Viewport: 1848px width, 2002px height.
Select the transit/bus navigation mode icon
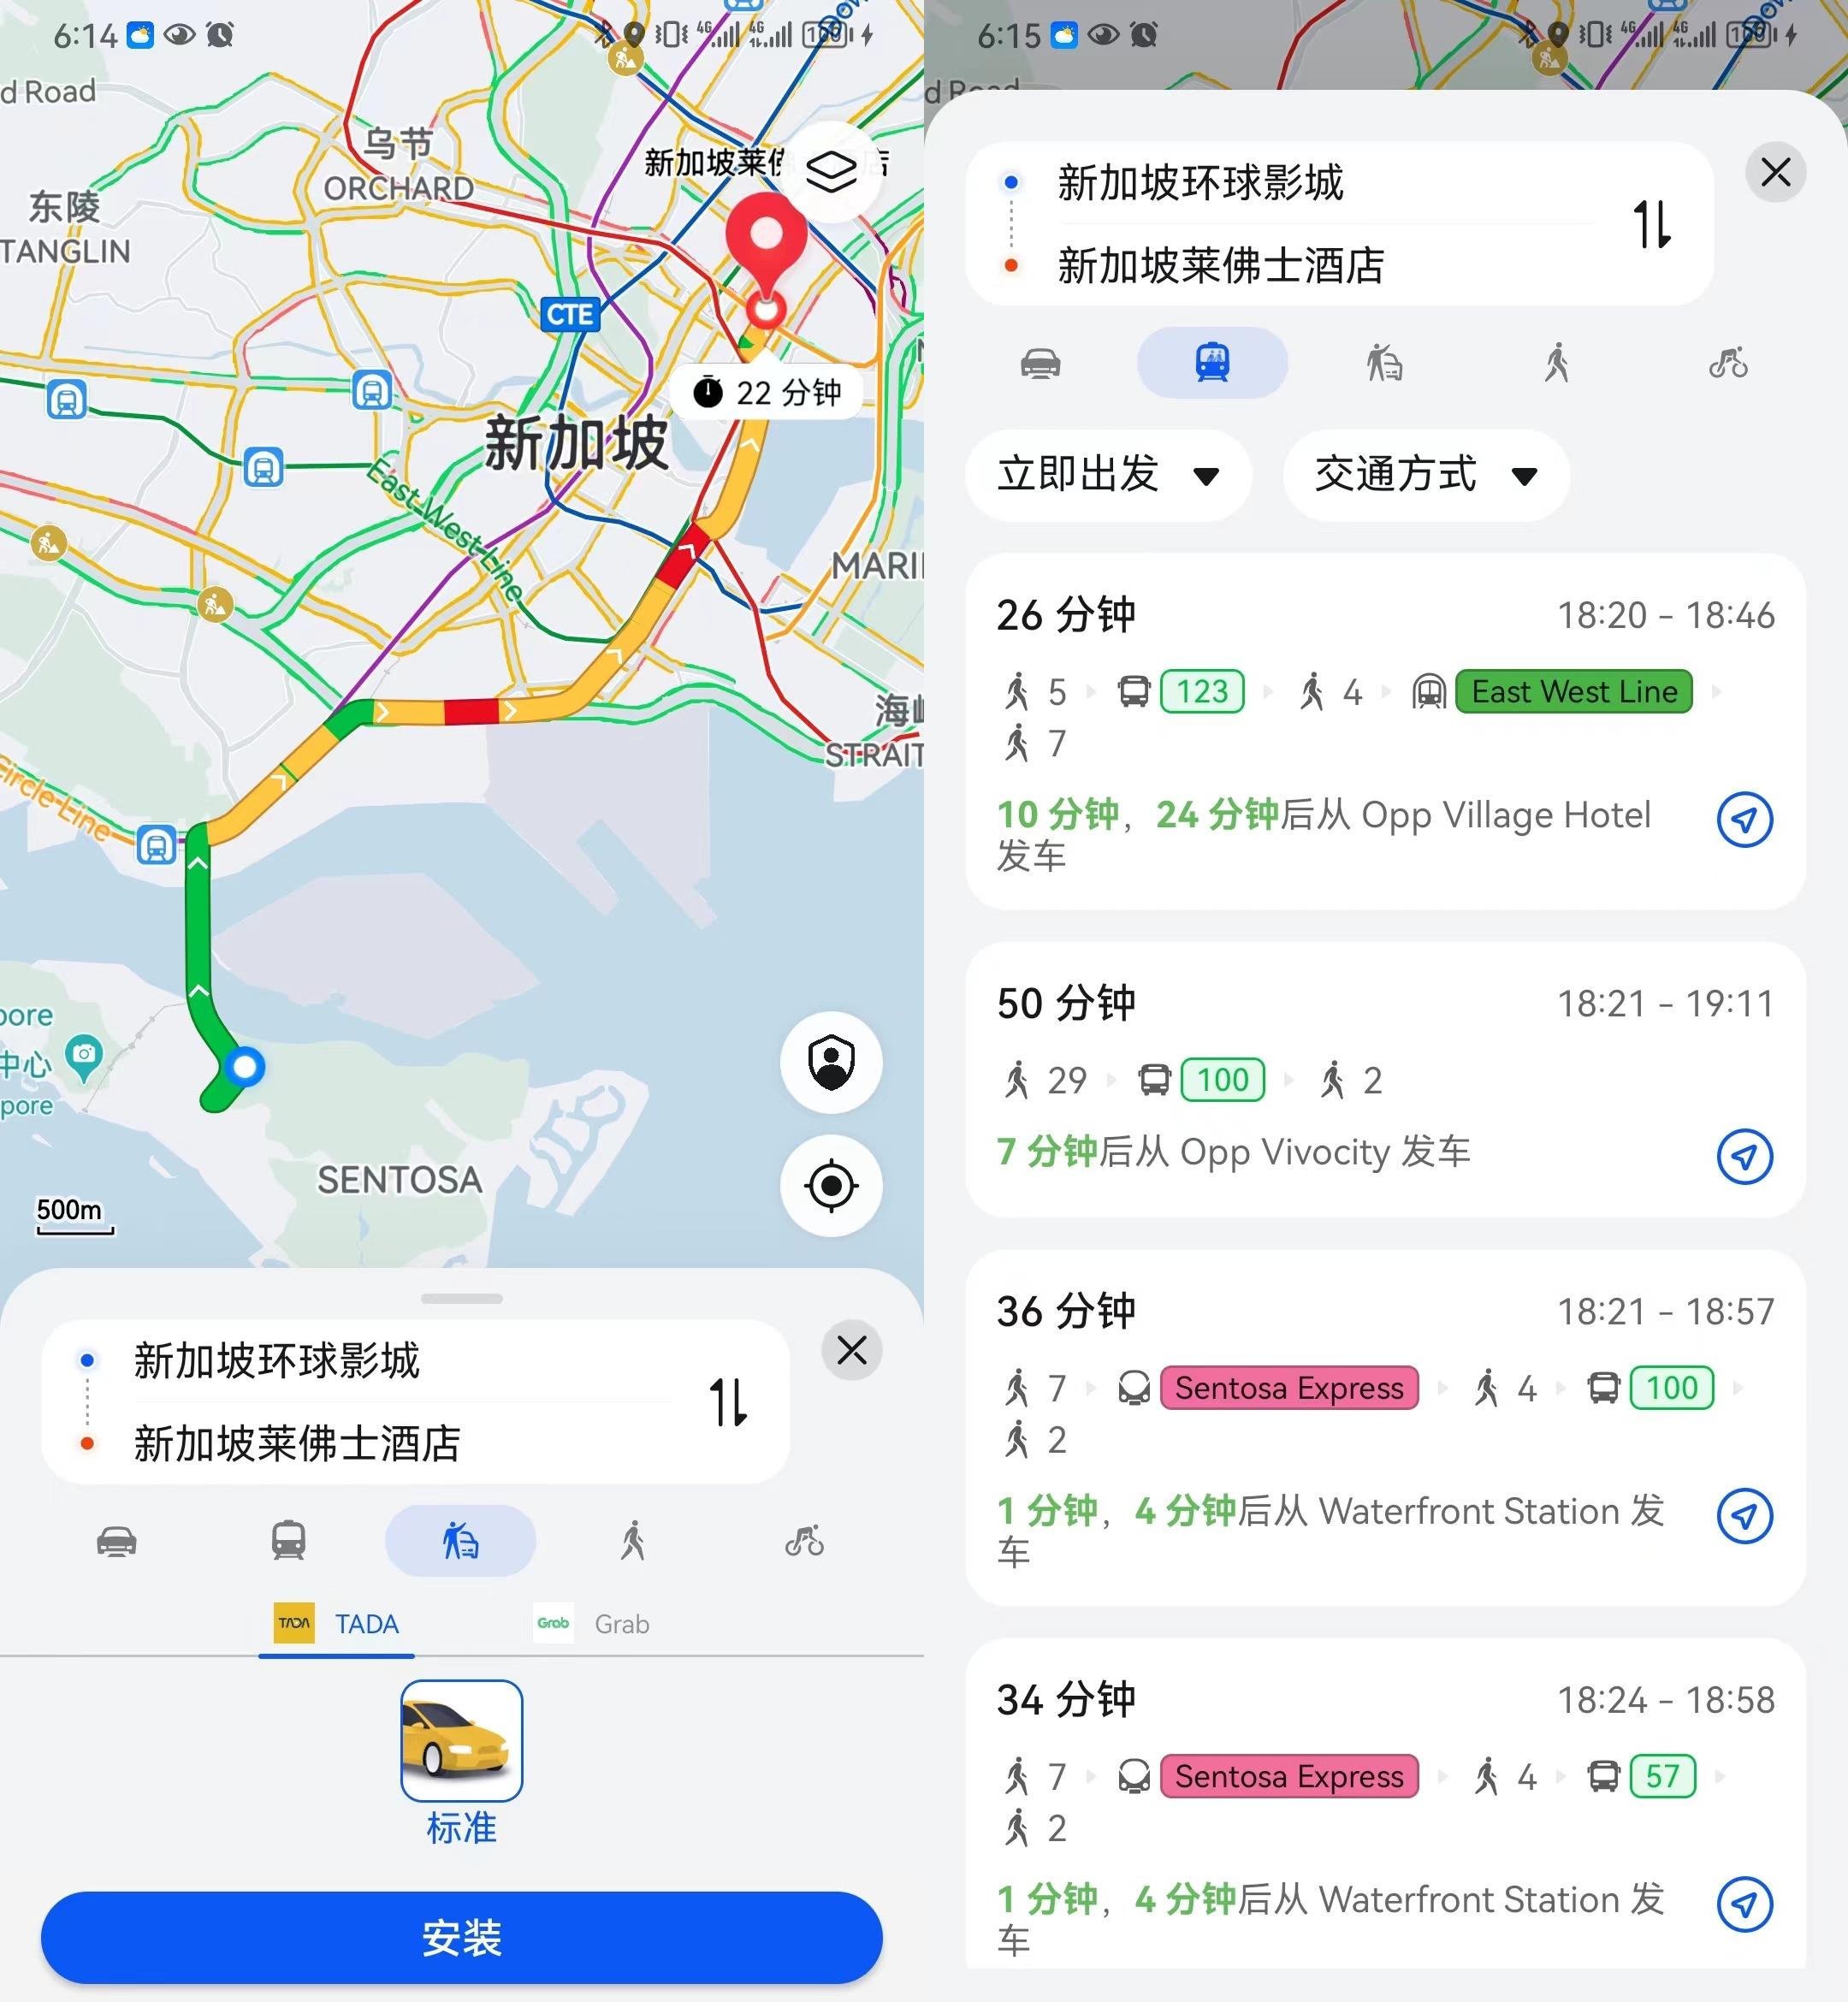1213,363
